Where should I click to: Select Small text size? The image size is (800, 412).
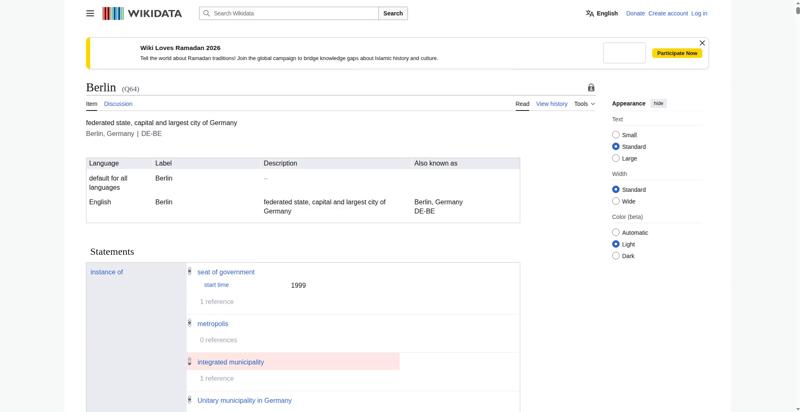[616, 135]
